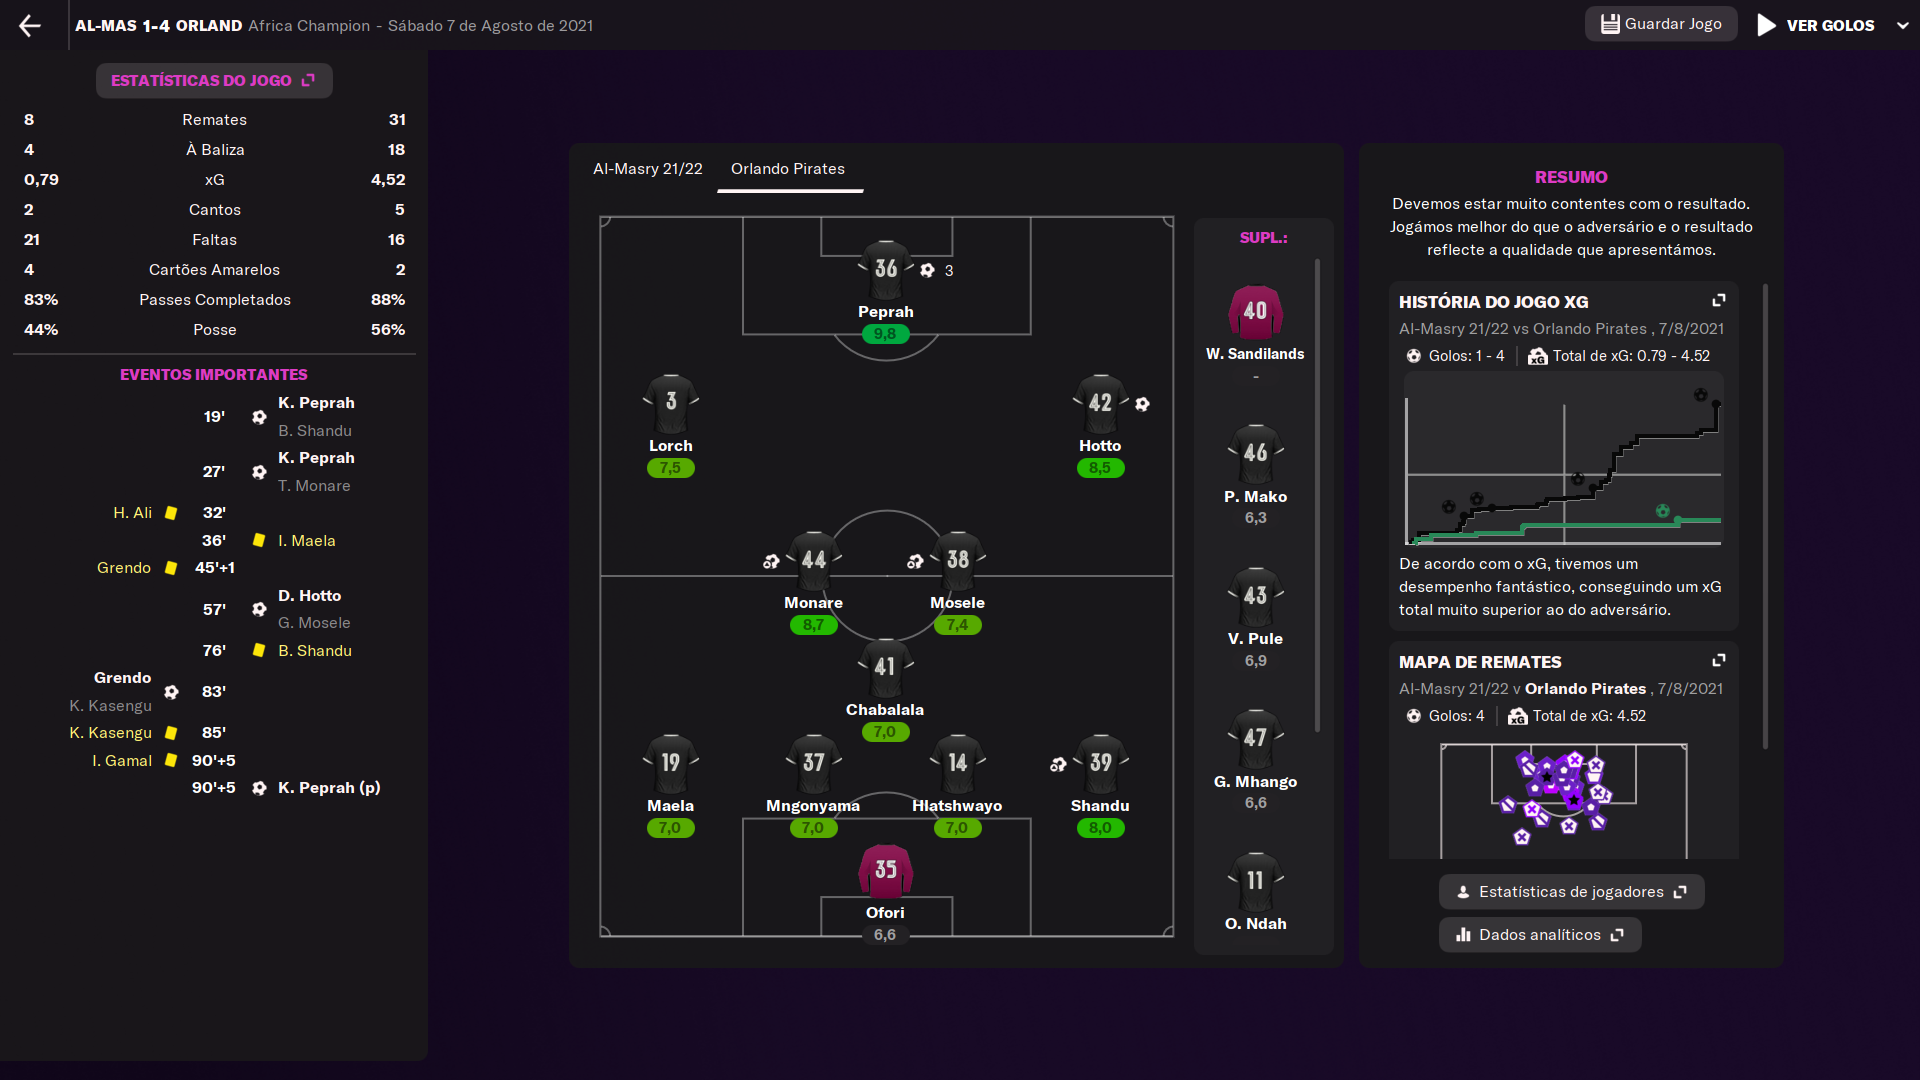Click Grendo's yellow card at 45'+1
This screenshot has width=1920, height=1080.
point(171,568)
